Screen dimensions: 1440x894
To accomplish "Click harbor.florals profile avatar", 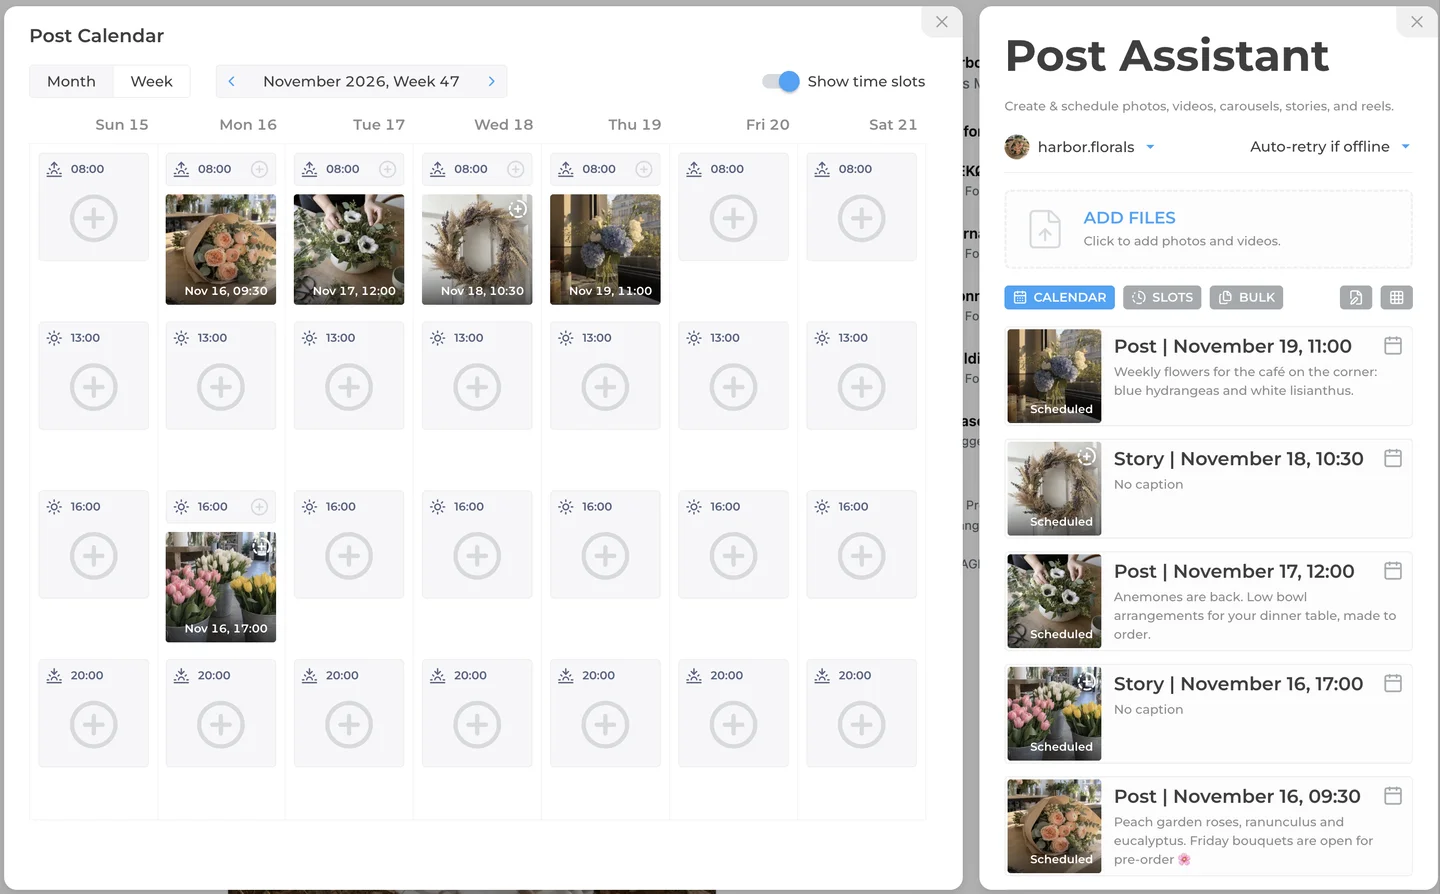I will click(1017, 147).
